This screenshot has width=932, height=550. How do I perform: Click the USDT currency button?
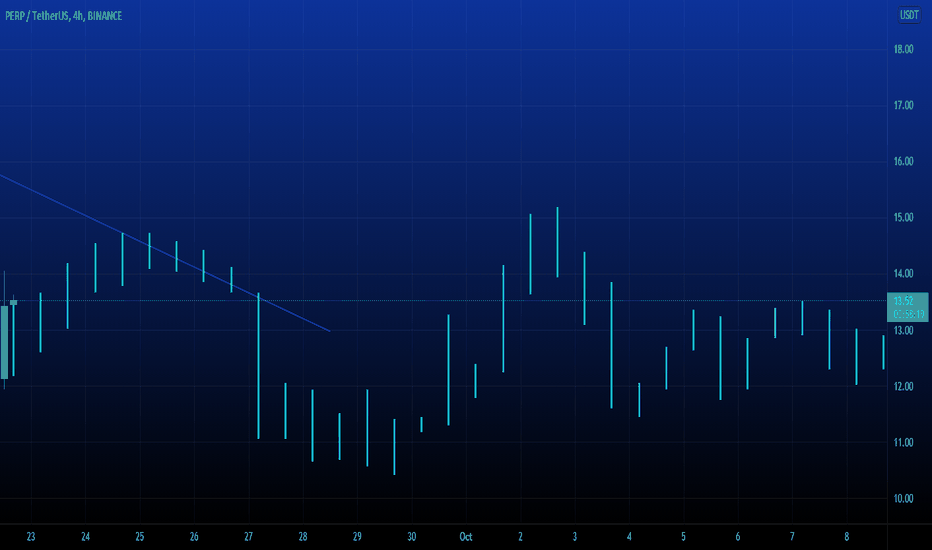click(909, 15)
